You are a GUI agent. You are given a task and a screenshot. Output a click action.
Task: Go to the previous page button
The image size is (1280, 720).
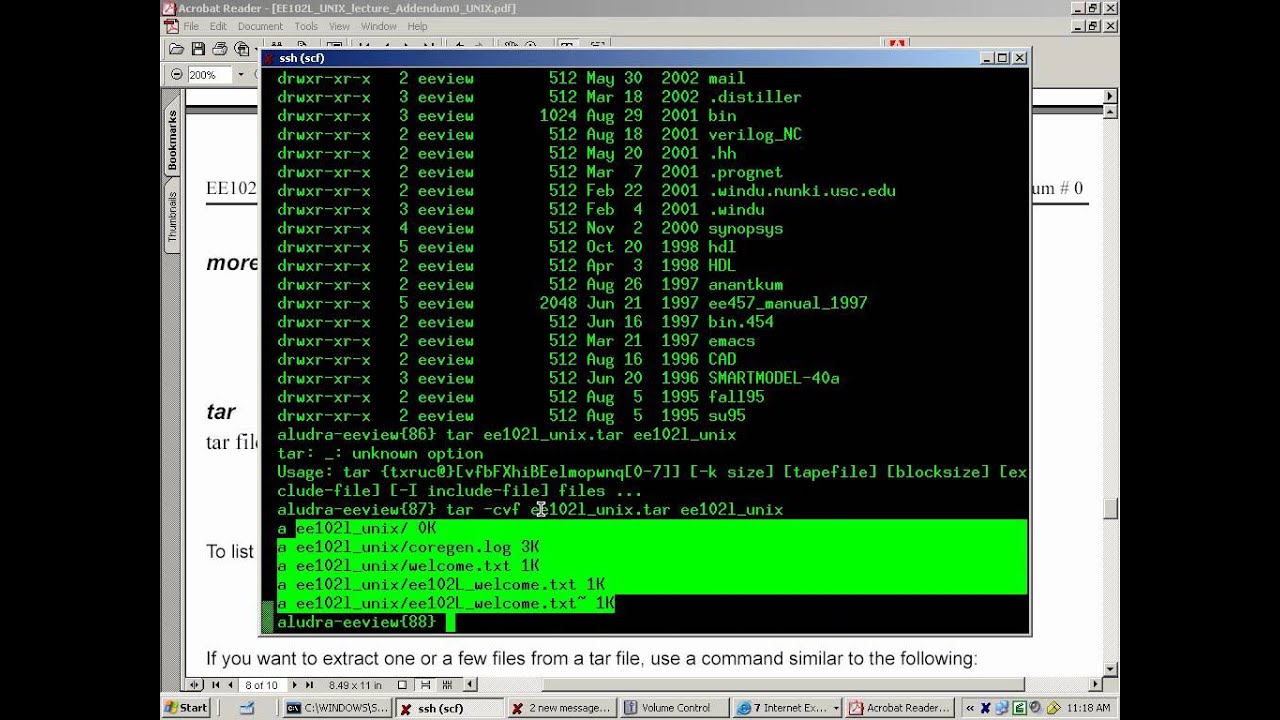point(231,685)
